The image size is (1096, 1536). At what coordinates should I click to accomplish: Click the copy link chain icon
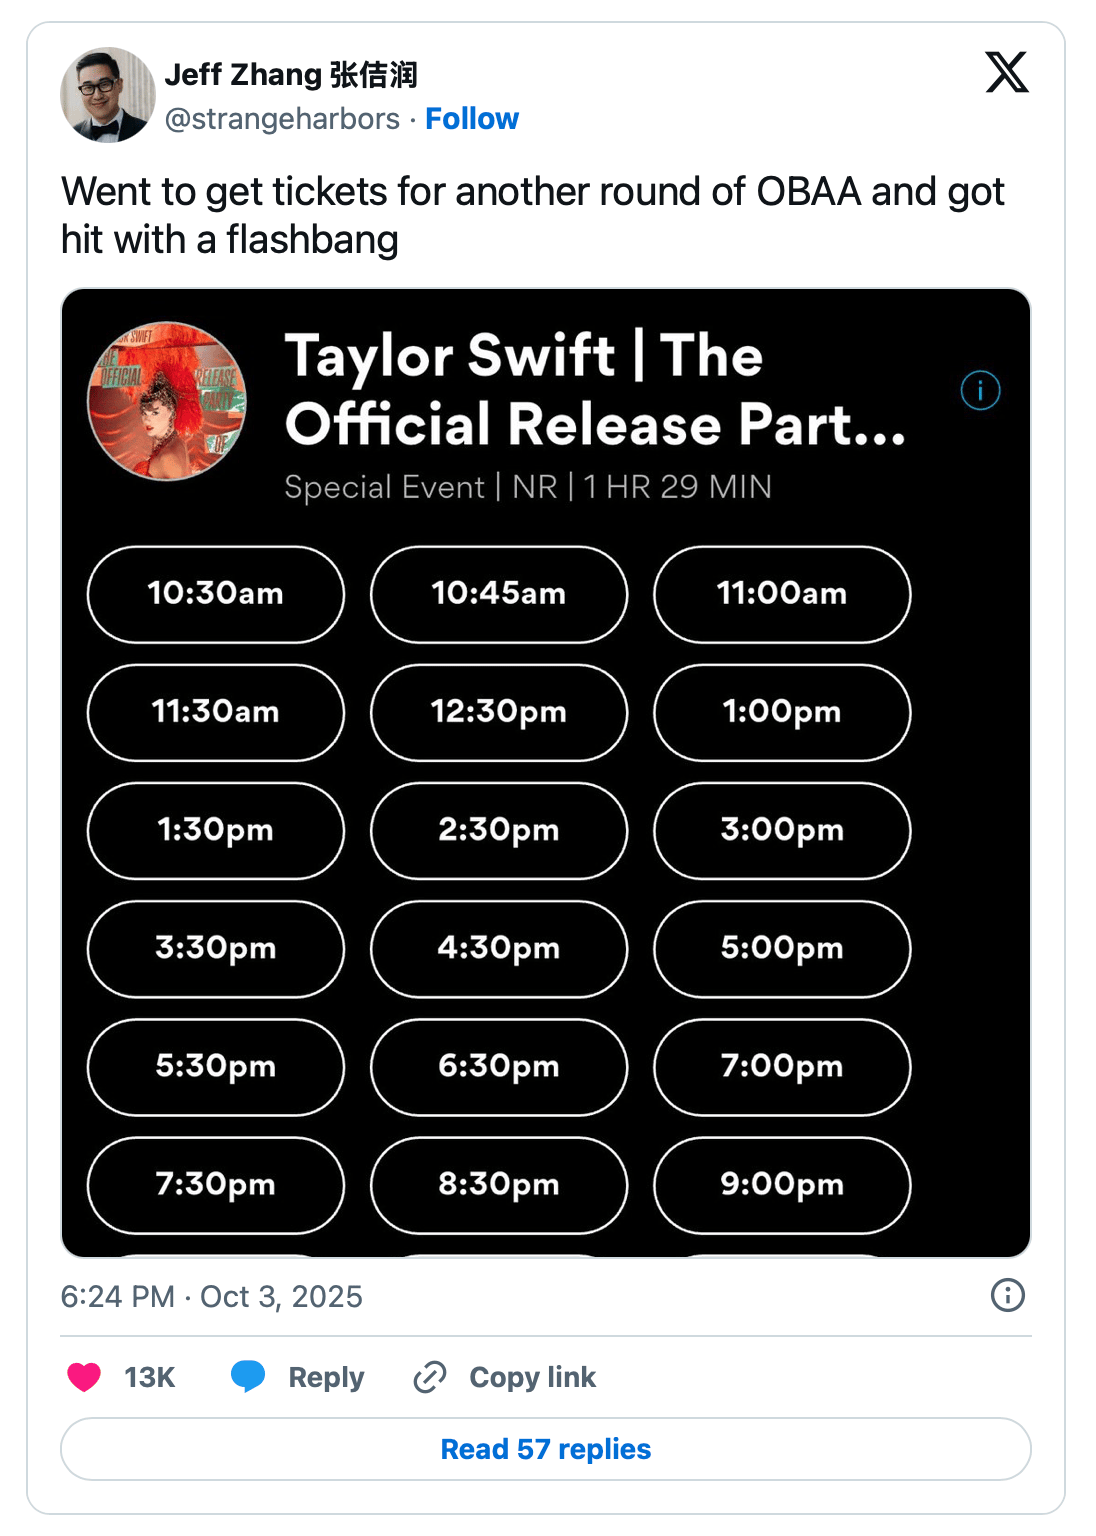coord(430,1377)
